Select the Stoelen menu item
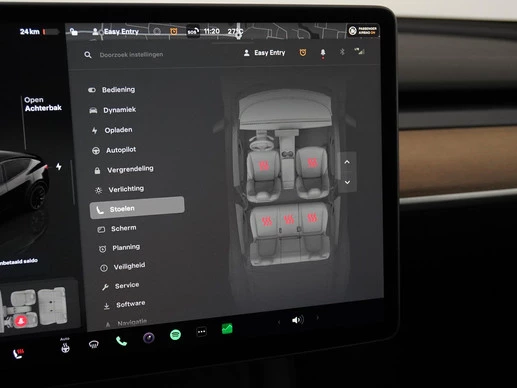Viewport: 517px width, 388px height. tap(137, 208)
